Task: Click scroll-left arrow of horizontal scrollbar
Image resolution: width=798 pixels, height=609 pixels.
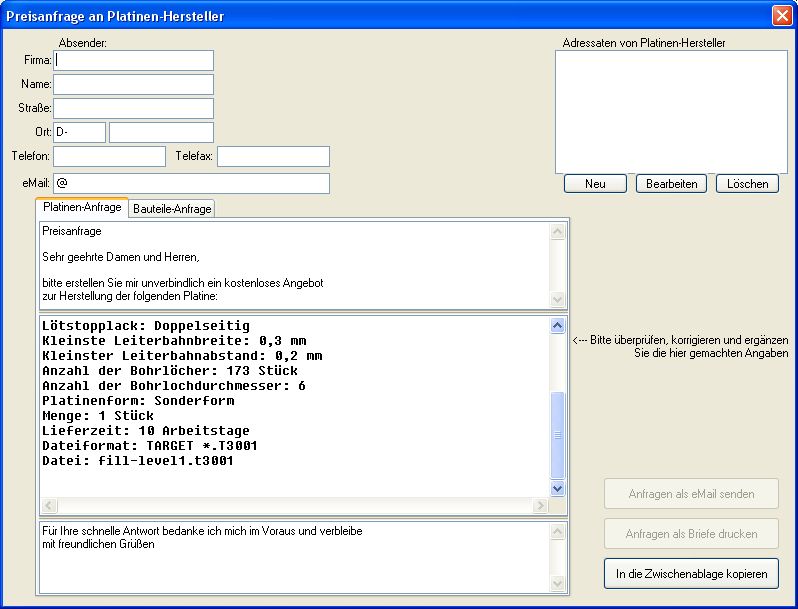Action: click(x=49, y=506)
